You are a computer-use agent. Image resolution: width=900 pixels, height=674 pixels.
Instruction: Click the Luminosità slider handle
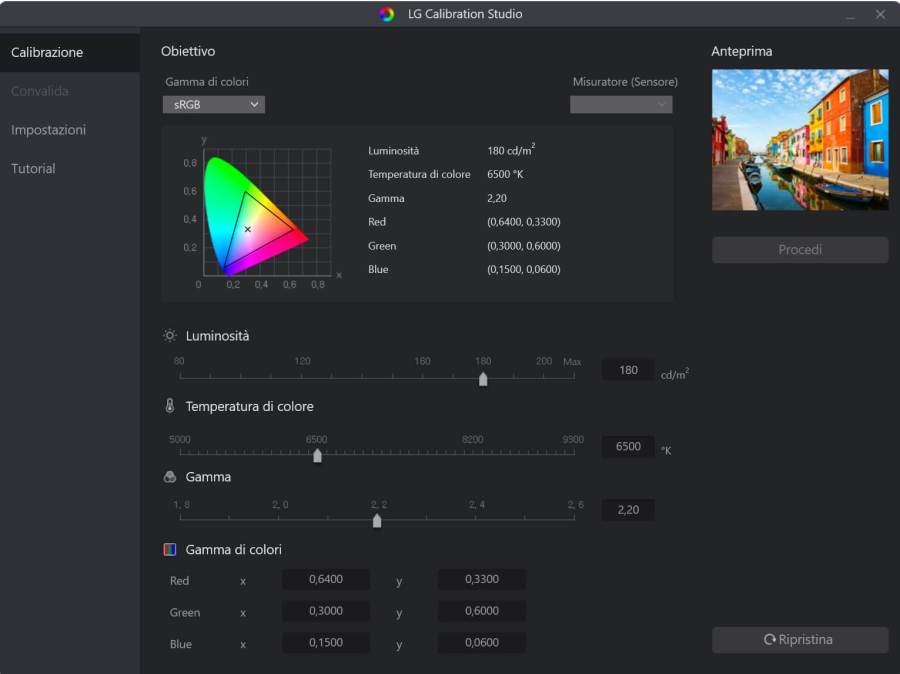click(483, 379)
